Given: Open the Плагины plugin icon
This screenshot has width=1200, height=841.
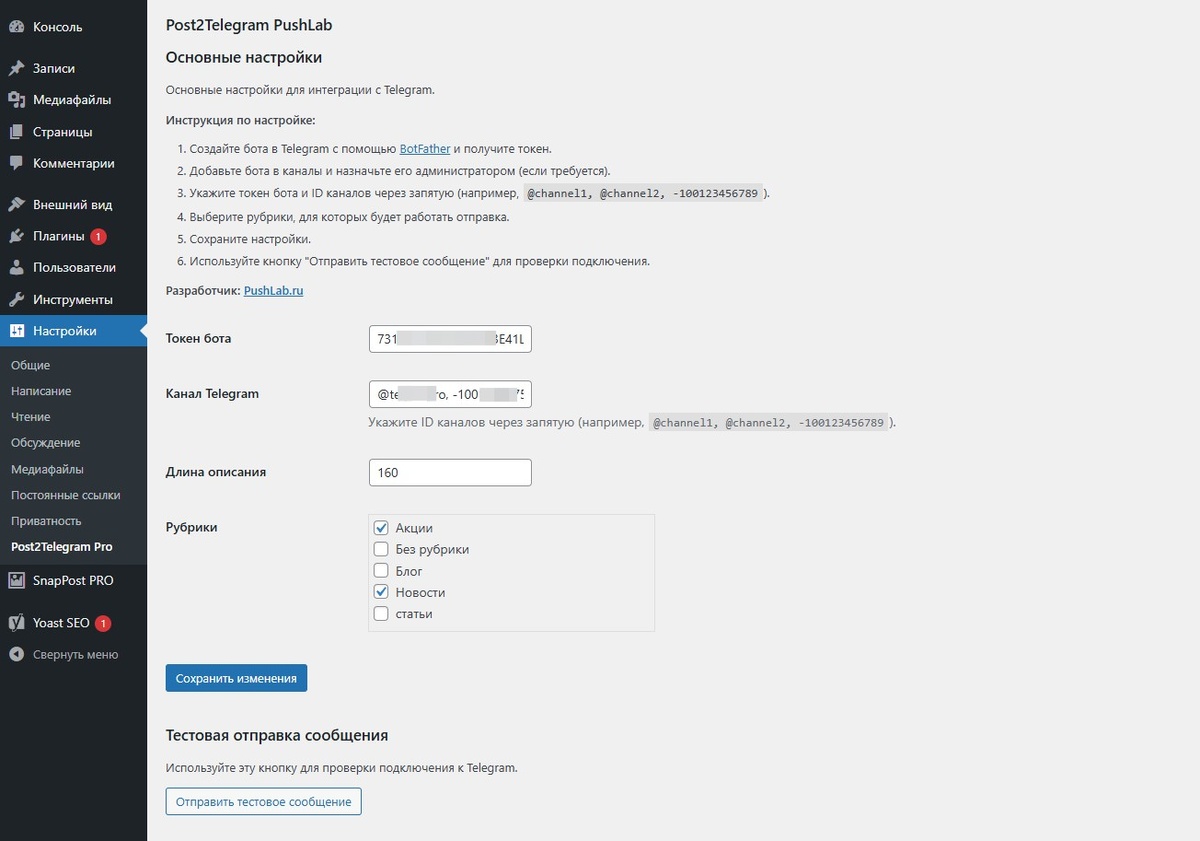Looking at the screenshot, I should coord(18,236).
